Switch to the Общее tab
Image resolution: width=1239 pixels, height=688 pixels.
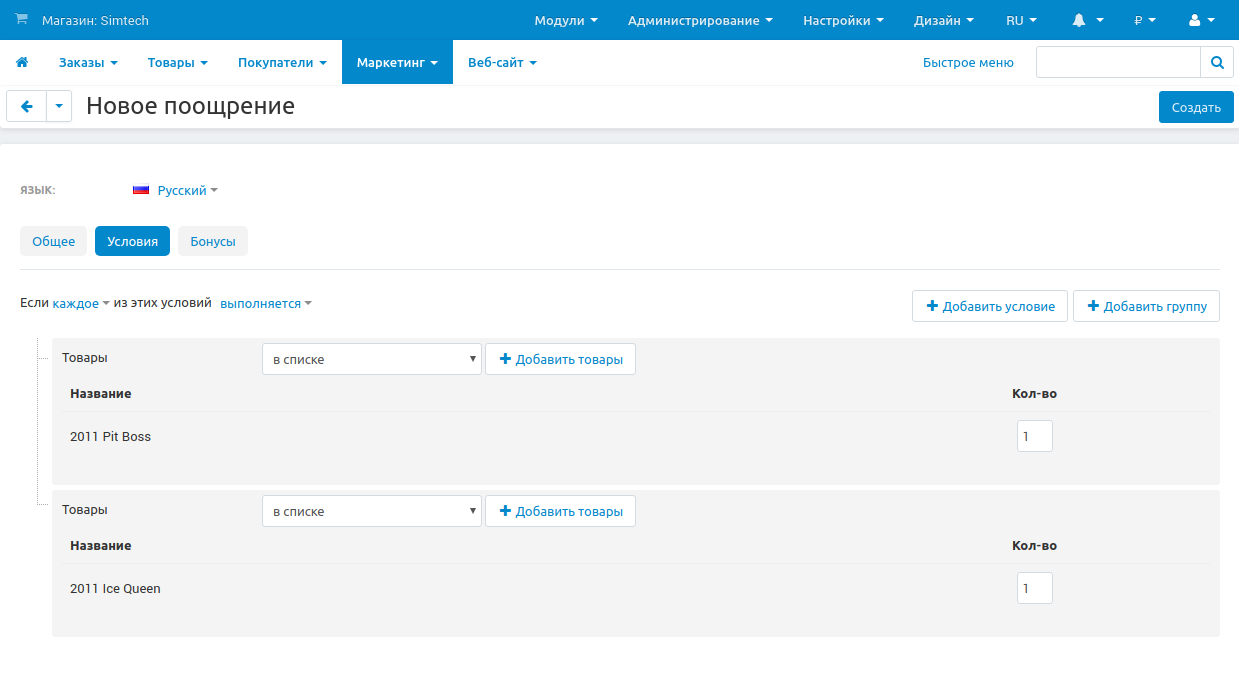coord(54,241)
